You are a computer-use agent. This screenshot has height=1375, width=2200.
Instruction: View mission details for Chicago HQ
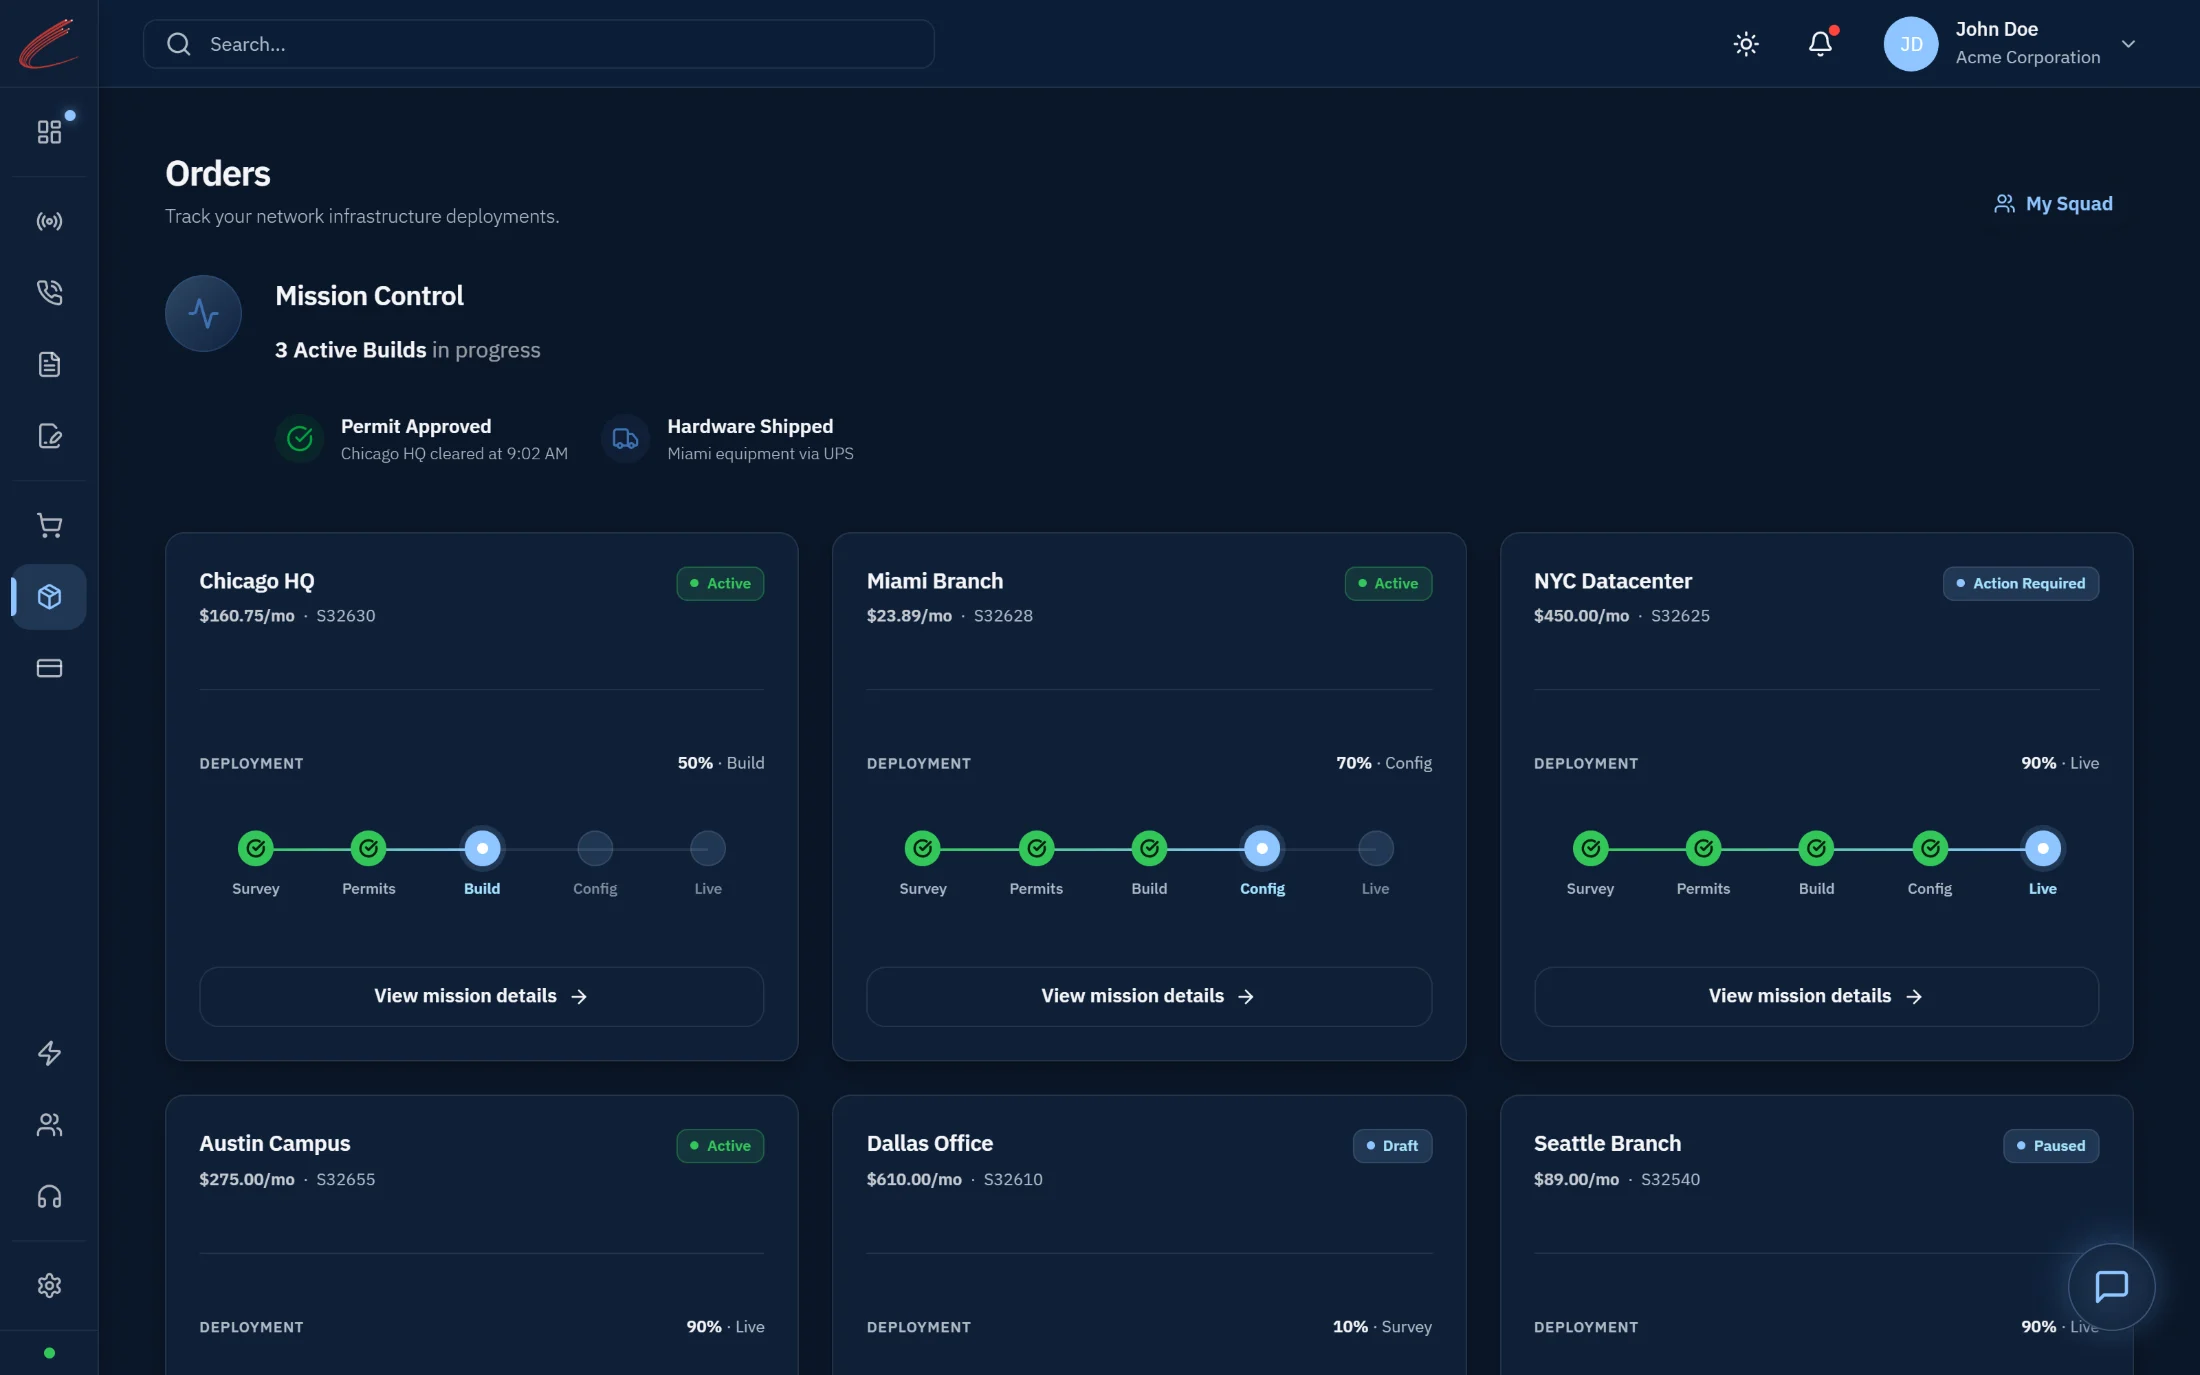(x=481, y=996)
